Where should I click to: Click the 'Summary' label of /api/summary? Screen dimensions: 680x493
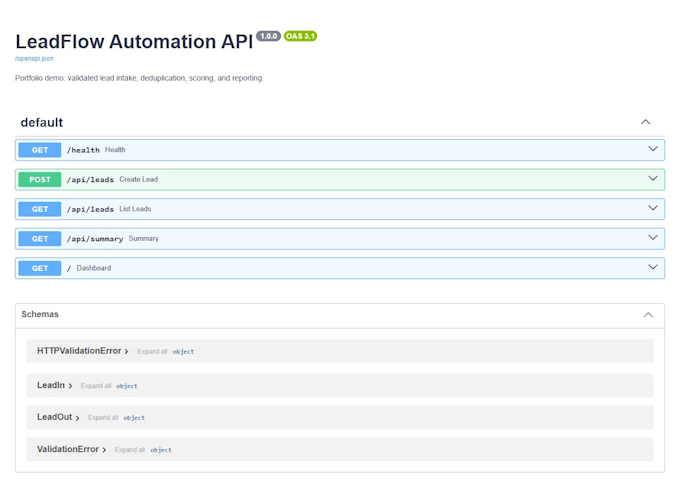[144, 238]
